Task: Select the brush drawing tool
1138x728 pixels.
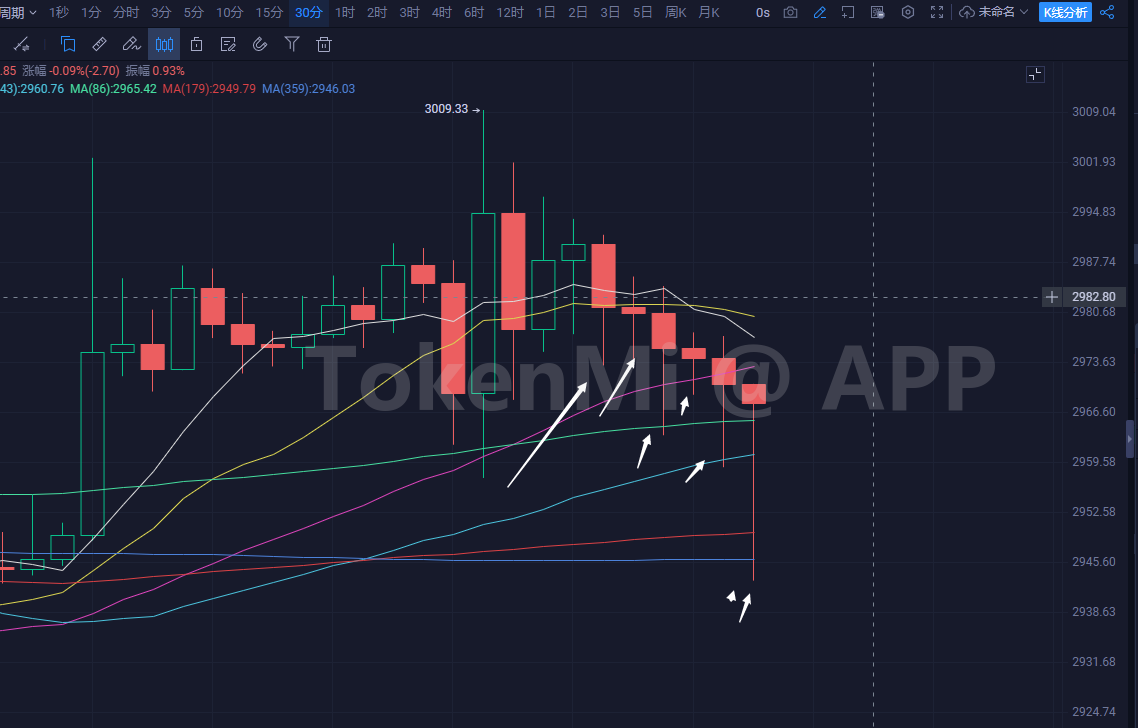Action: coord(131,44)
